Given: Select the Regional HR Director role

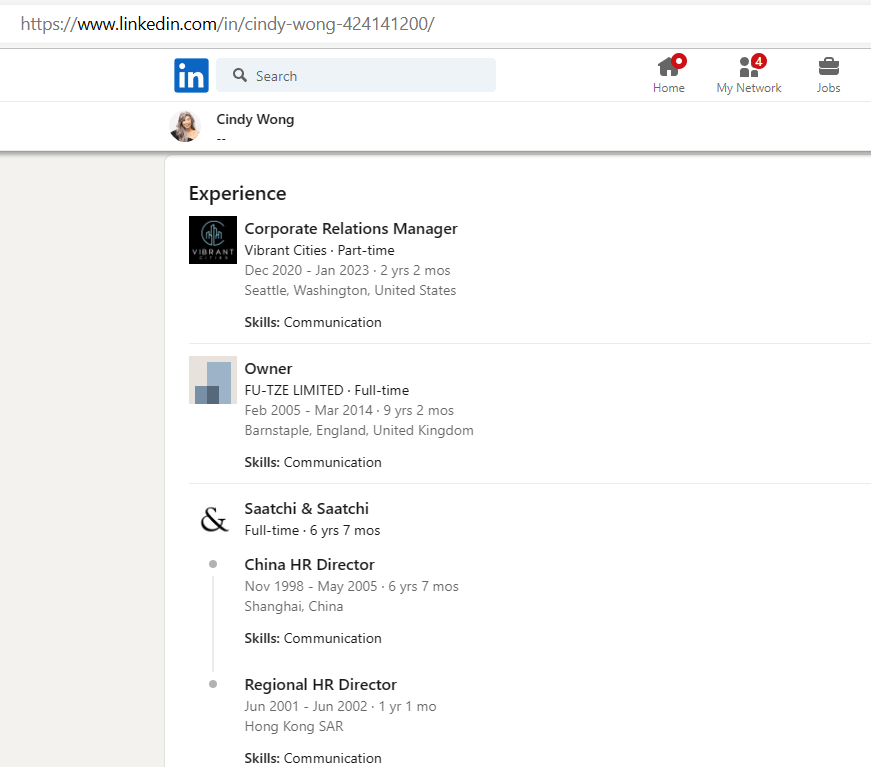Looking at the screenshot, I should (x=320, y=685).
